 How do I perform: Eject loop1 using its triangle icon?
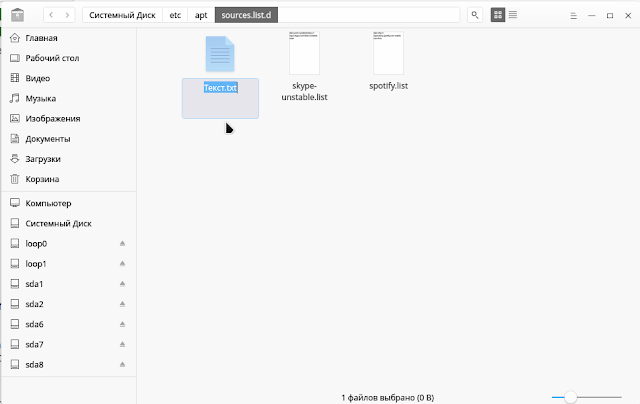tap(122, 264)
